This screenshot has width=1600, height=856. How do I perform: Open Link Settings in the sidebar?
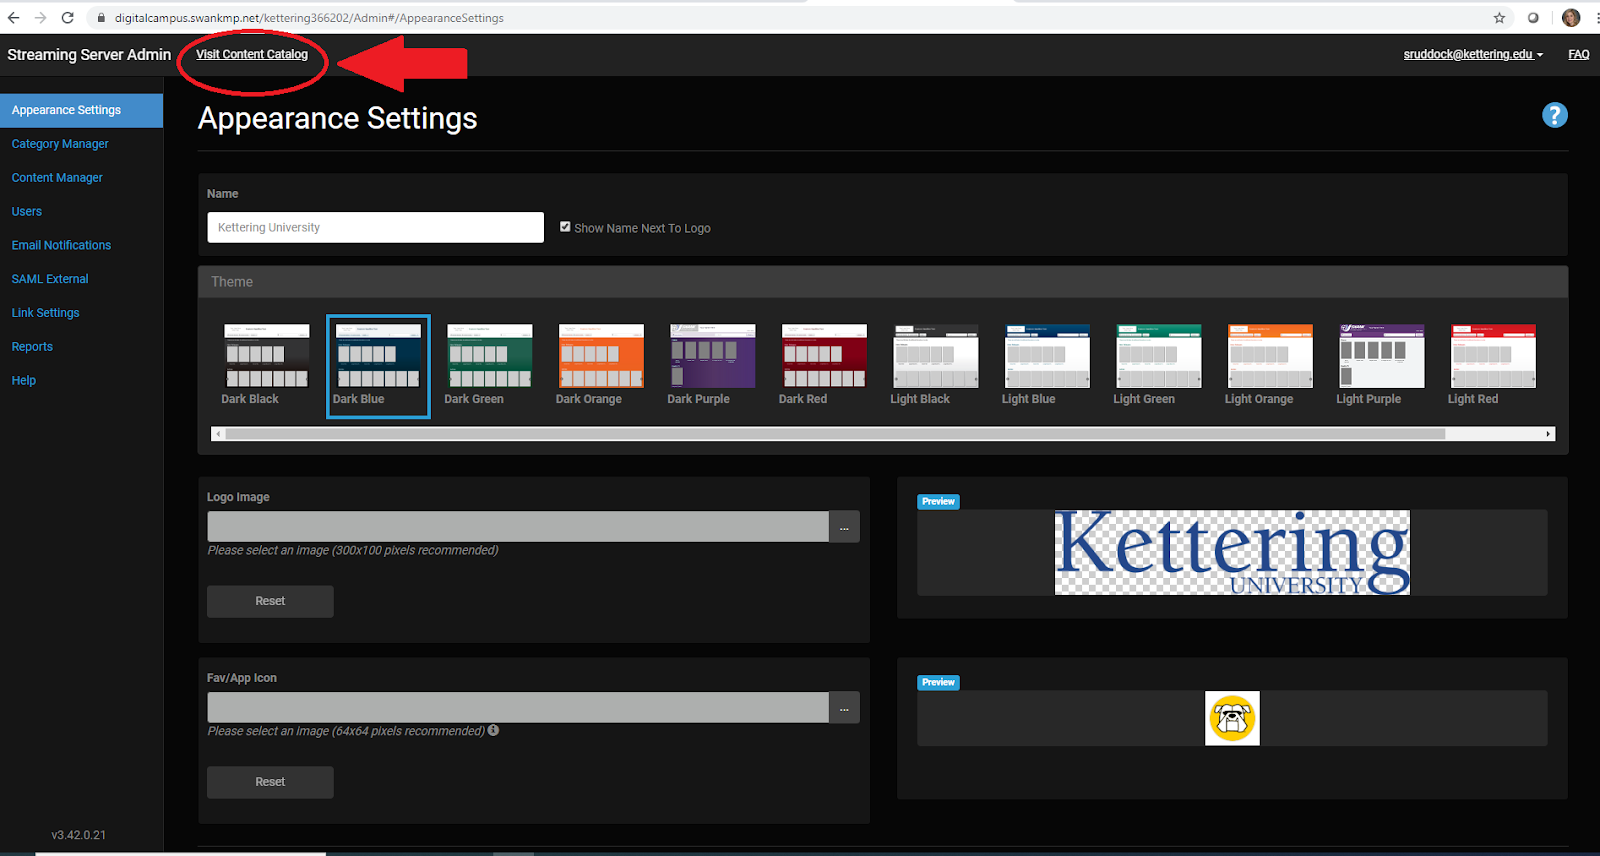(x=45, y=313)
